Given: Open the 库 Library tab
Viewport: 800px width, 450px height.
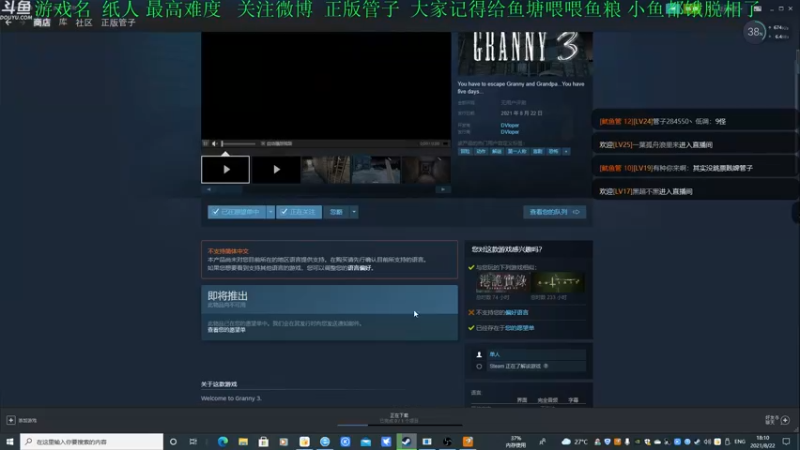Looking at the screenshot, I should tap(63, 22).
